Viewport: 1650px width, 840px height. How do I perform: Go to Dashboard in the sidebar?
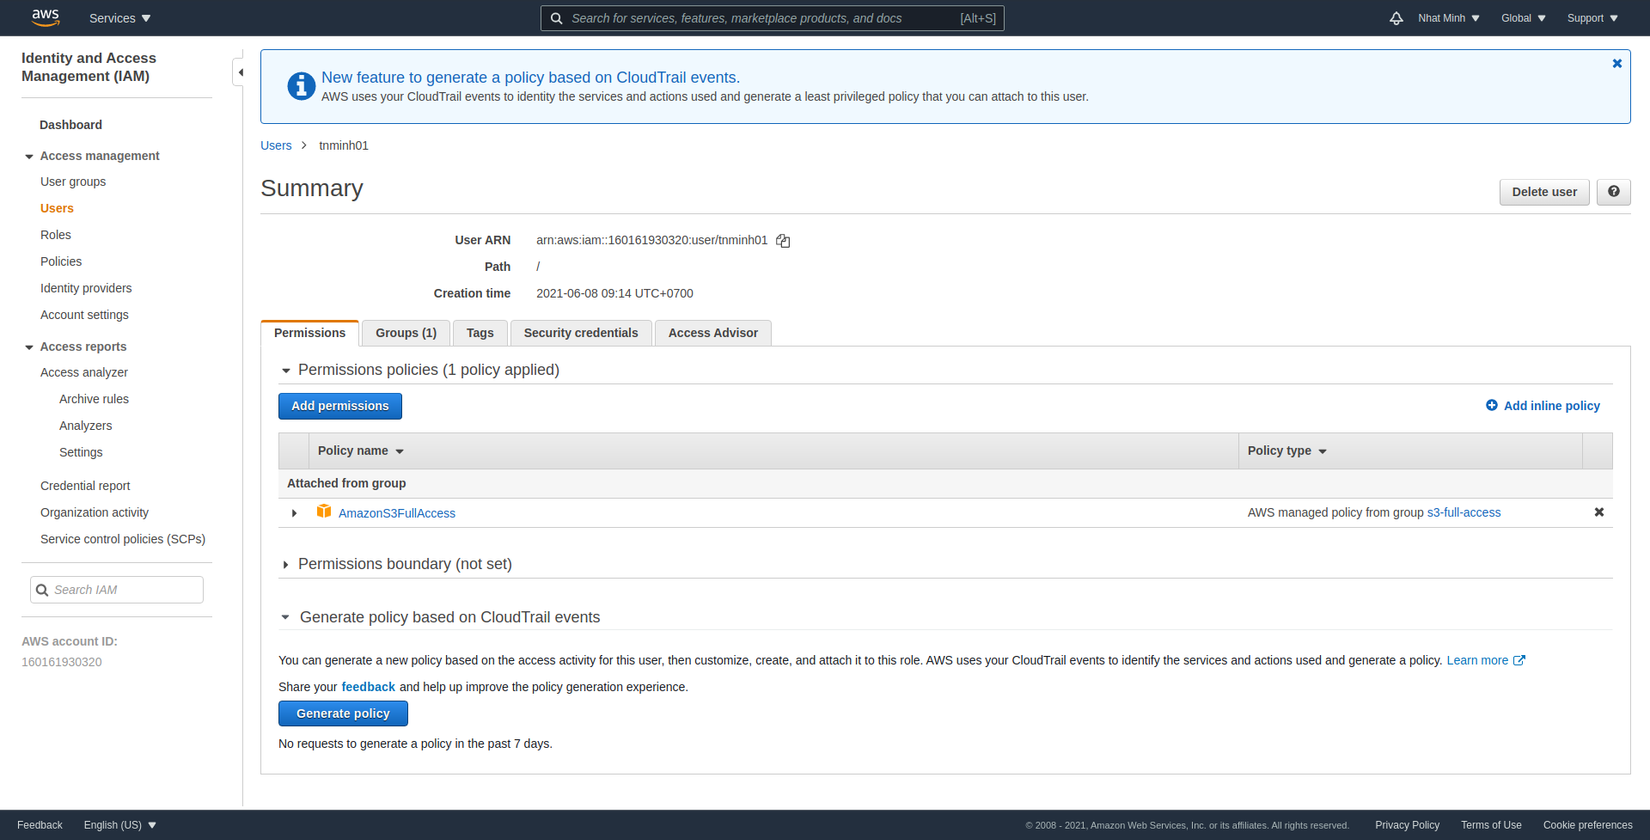71,125
